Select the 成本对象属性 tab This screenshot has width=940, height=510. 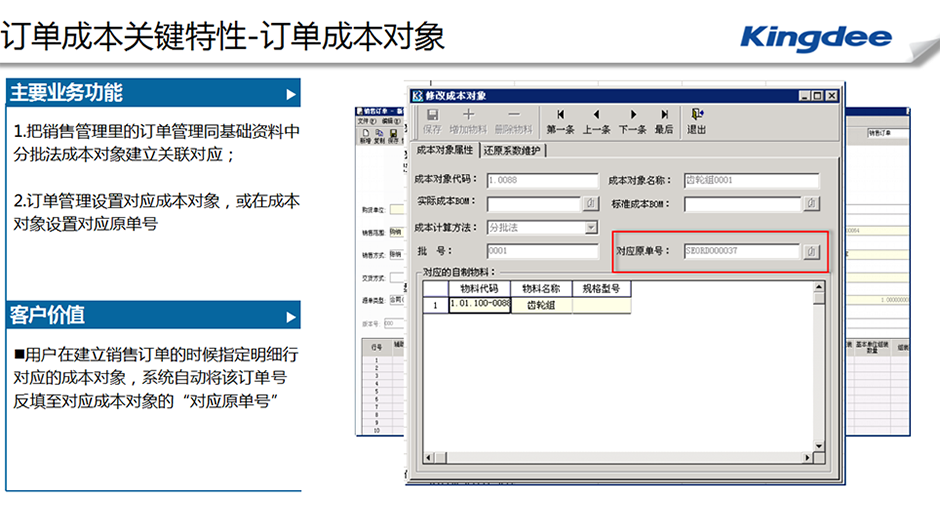coord(443,151)
